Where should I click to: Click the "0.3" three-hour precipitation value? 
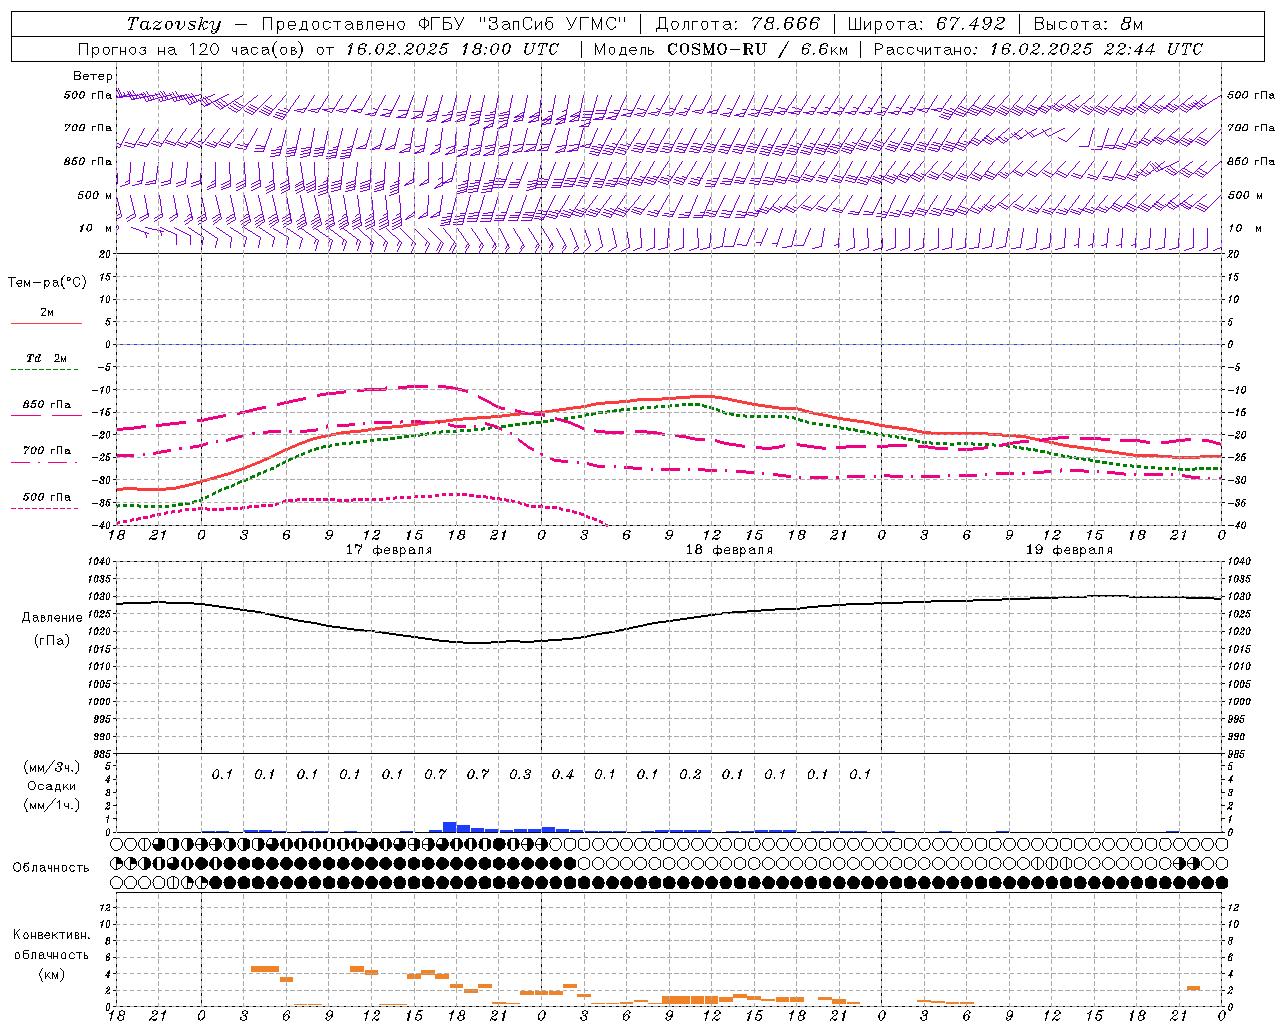coord(520,774)
